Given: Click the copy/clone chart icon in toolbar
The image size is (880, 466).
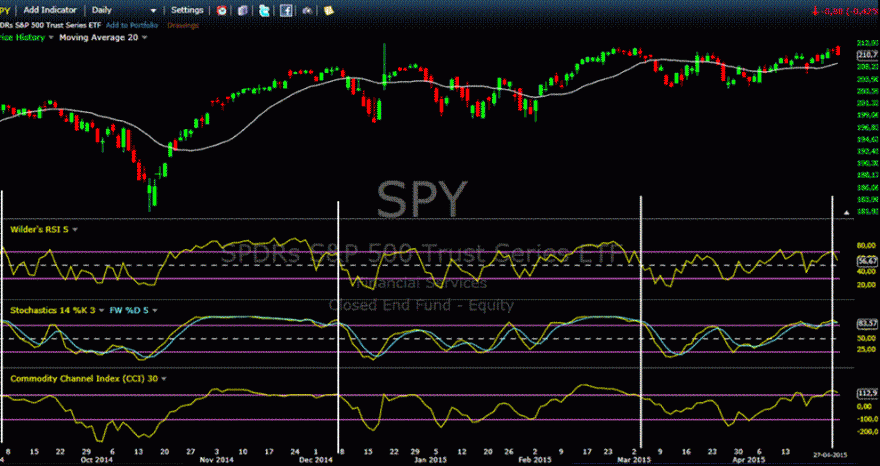Looking at the screenshot, I should pyautogui.click(x=242, y=10).
